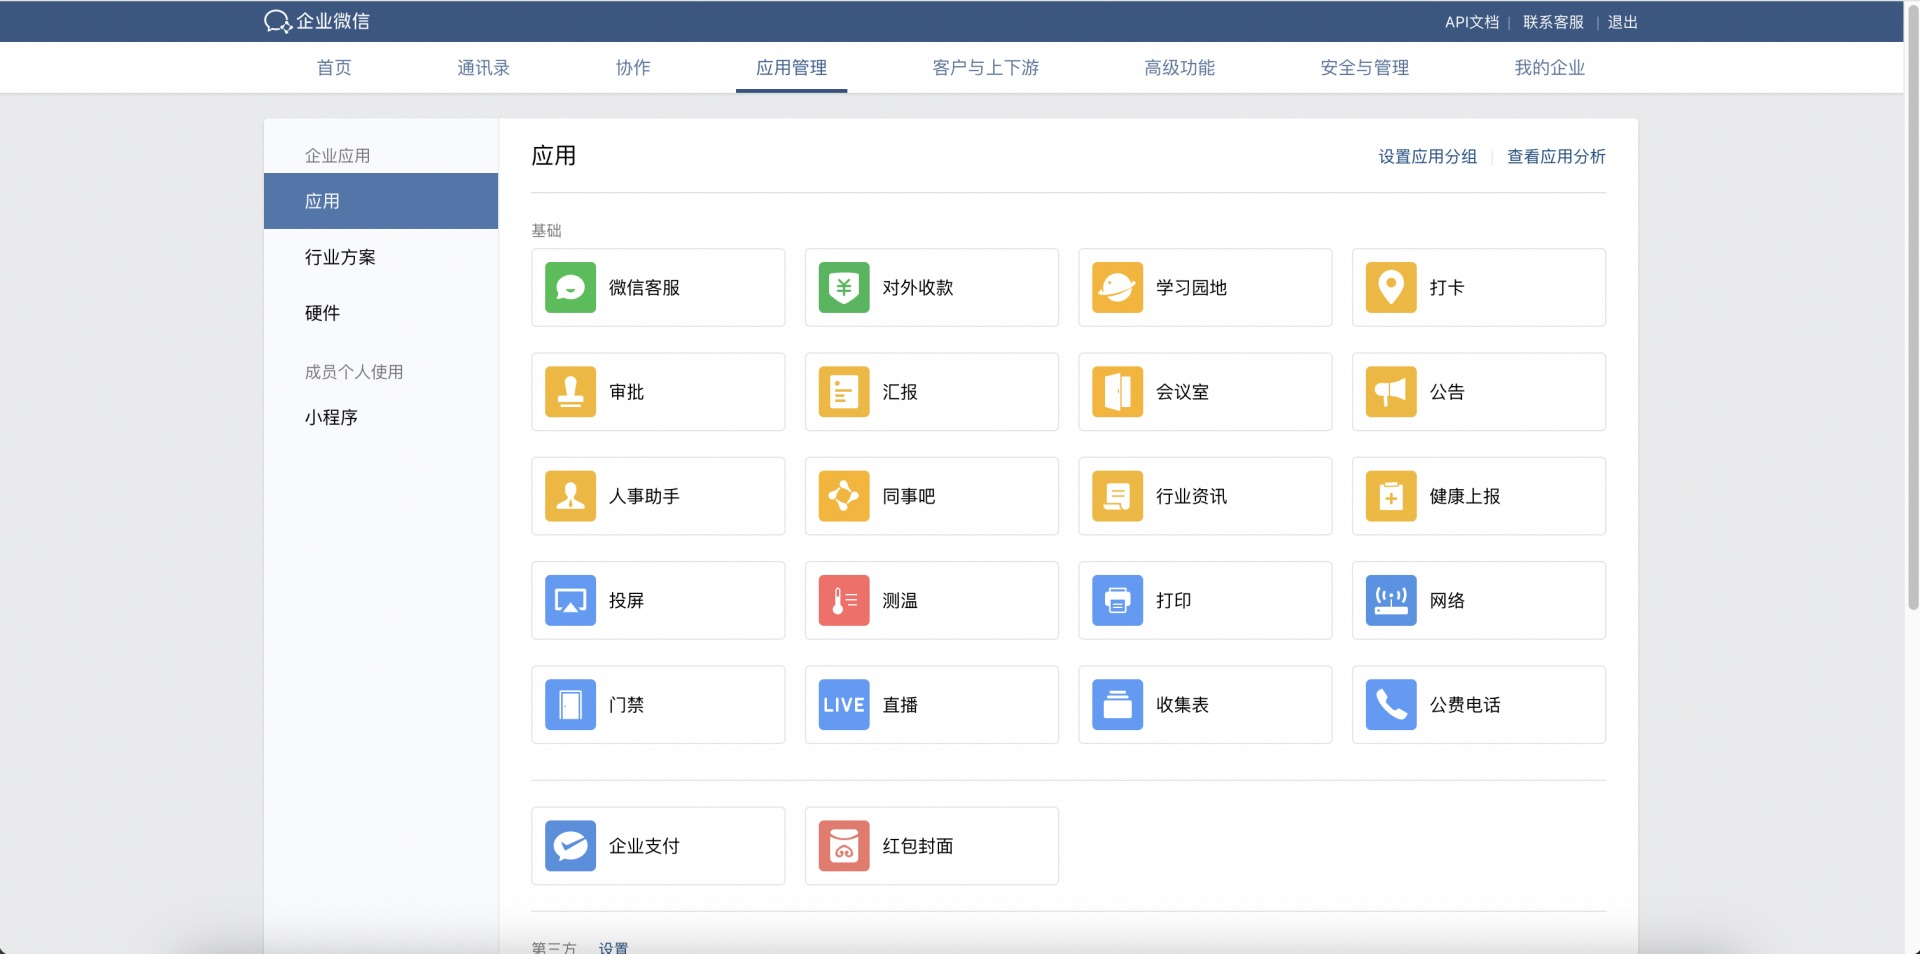Open the 微信客服 app icon
The image size is (1920, 954).
tap(570, 288)
